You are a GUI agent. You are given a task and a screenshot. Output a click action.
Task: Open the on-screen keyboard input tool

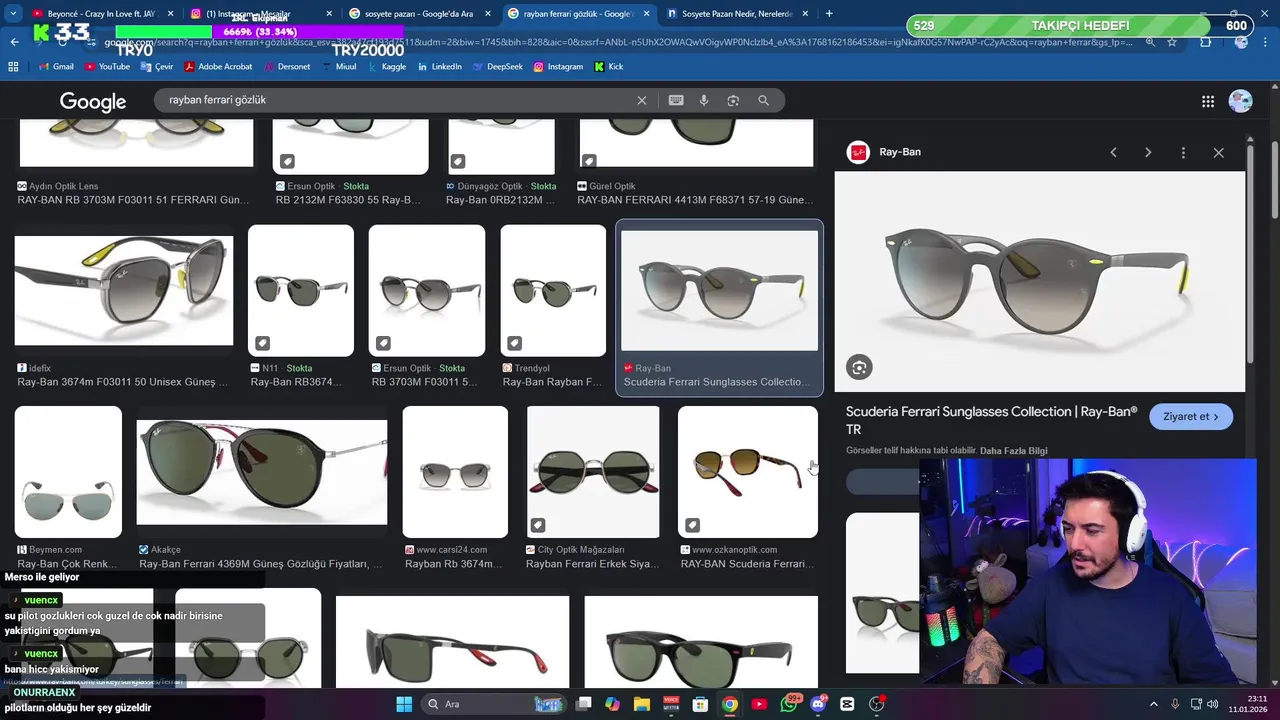click(x=676, y=100)
